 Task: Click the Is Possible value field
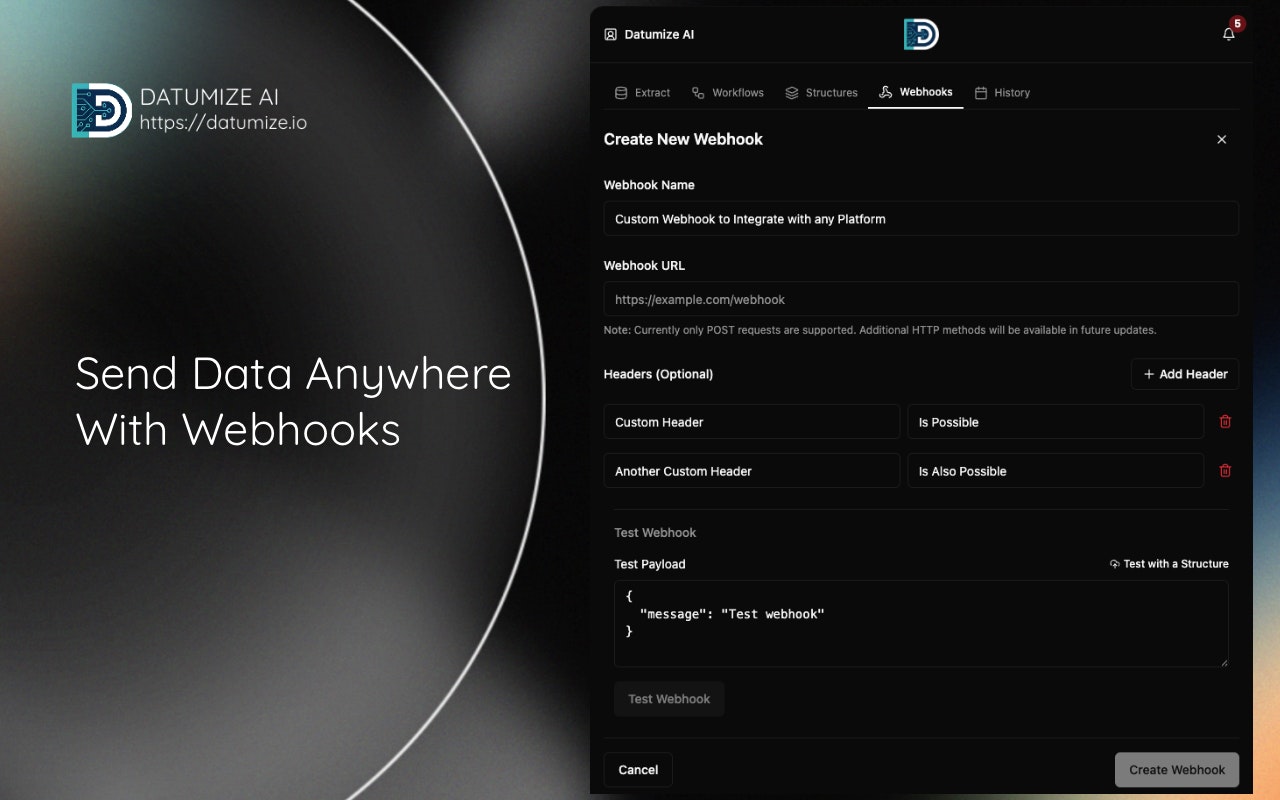click(x=1056, y=422)
